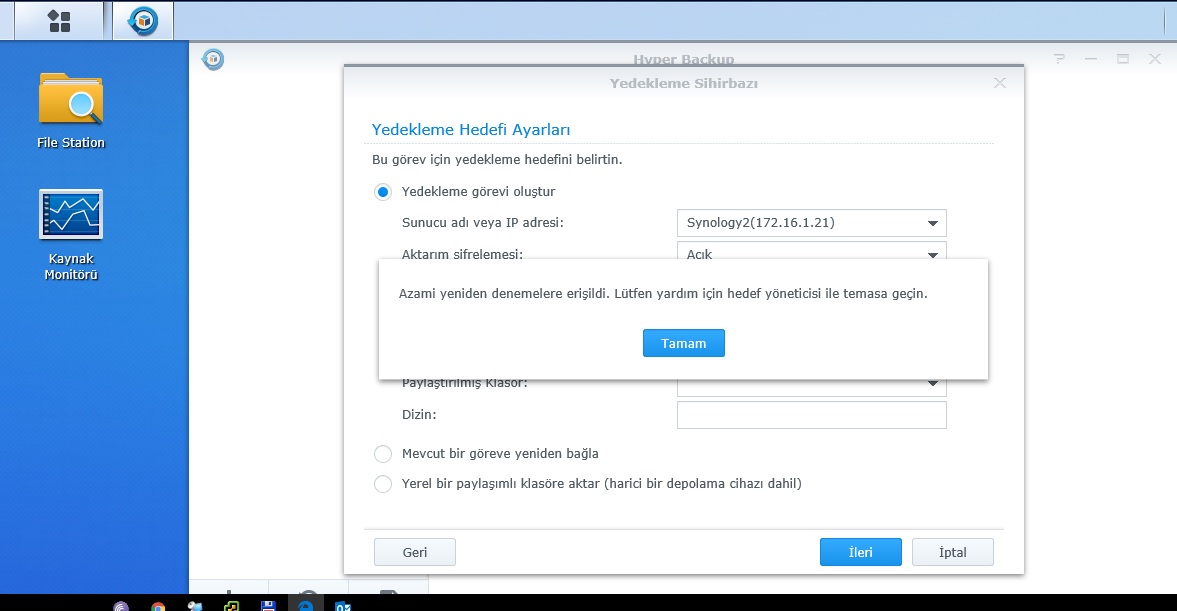Image resolution: width=1177 pixels, height=611 pixels.
Task: Click Hyper Backup icon in top taskbar
Action: point(143,21)
